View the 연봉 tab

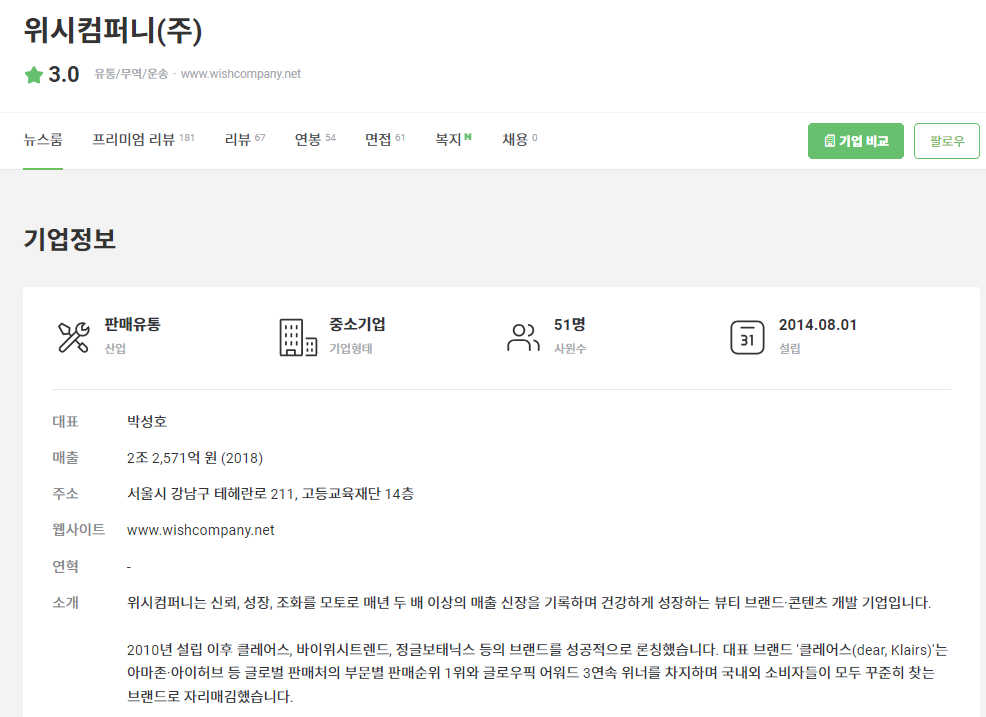pyautogui.click(x=315, y=140)
